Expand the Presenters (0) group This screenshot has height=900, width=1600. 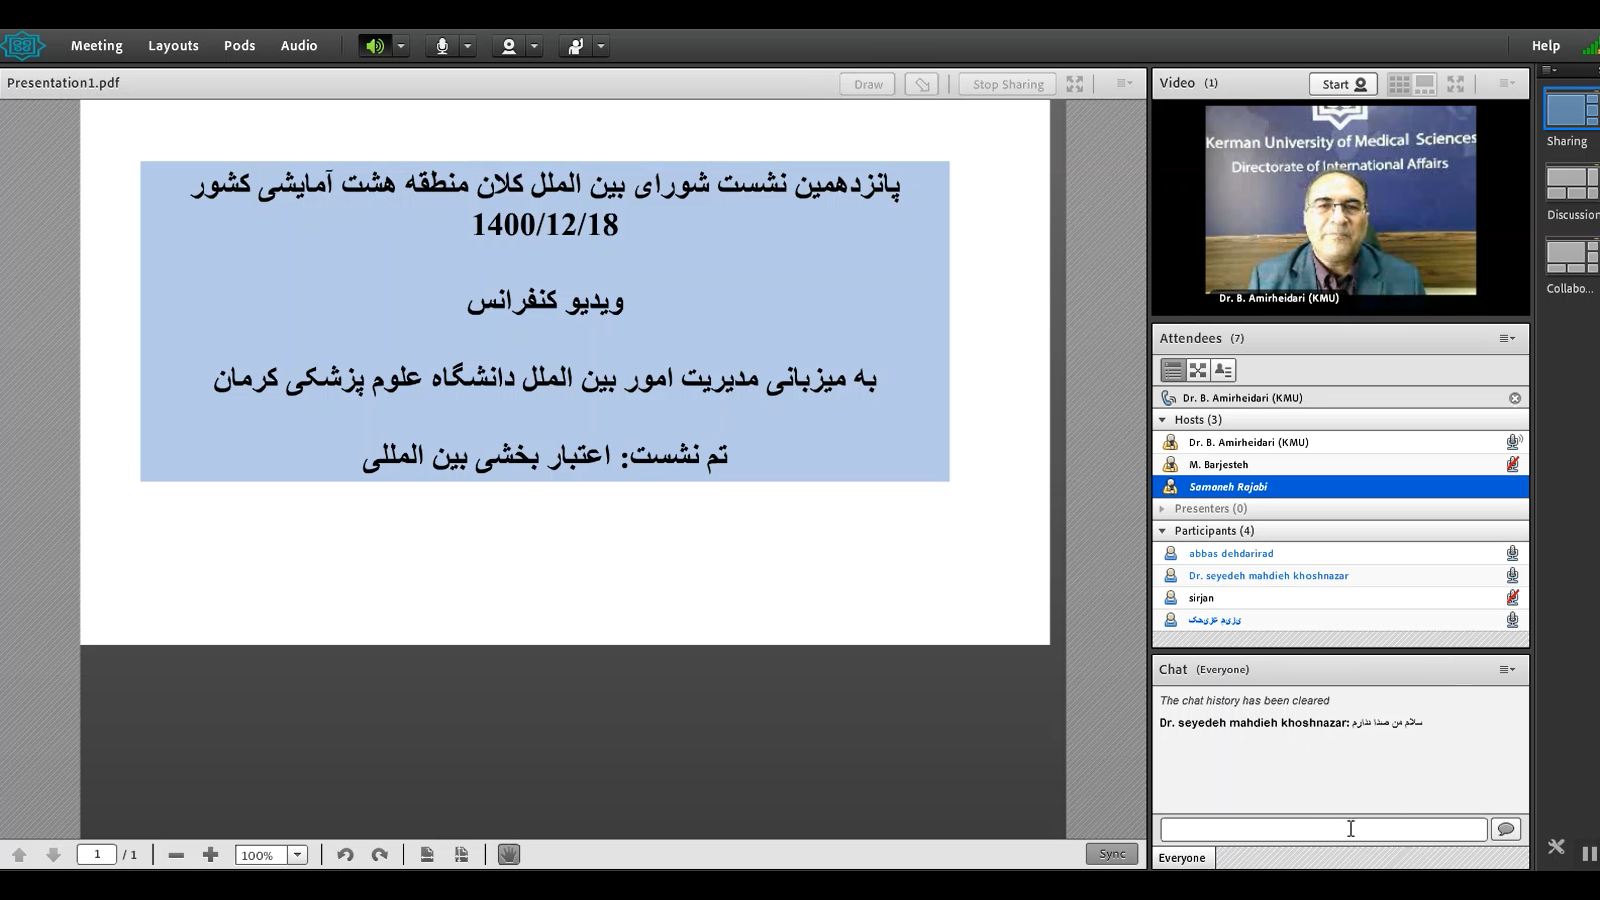tap(1162, 509)
